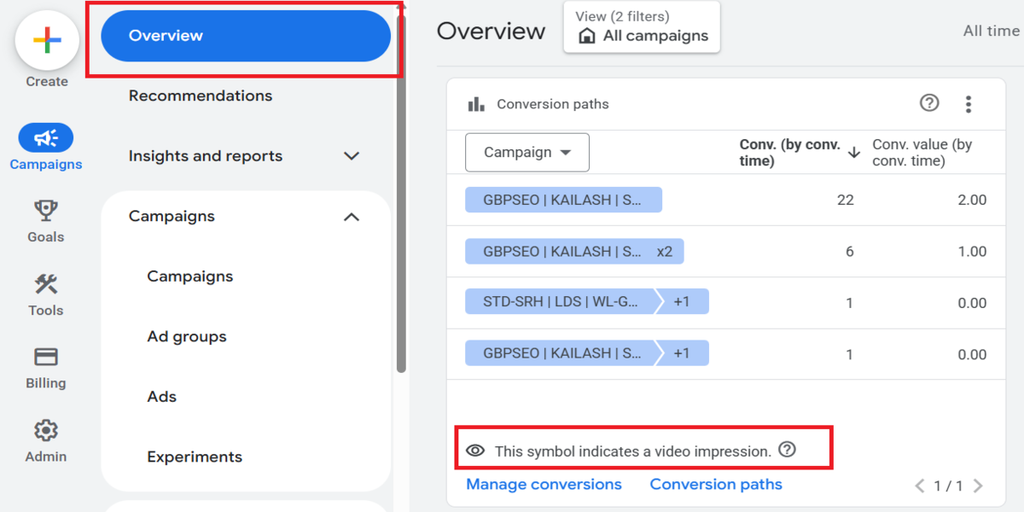Click the eye video impression symbol

tap(475, 450)
